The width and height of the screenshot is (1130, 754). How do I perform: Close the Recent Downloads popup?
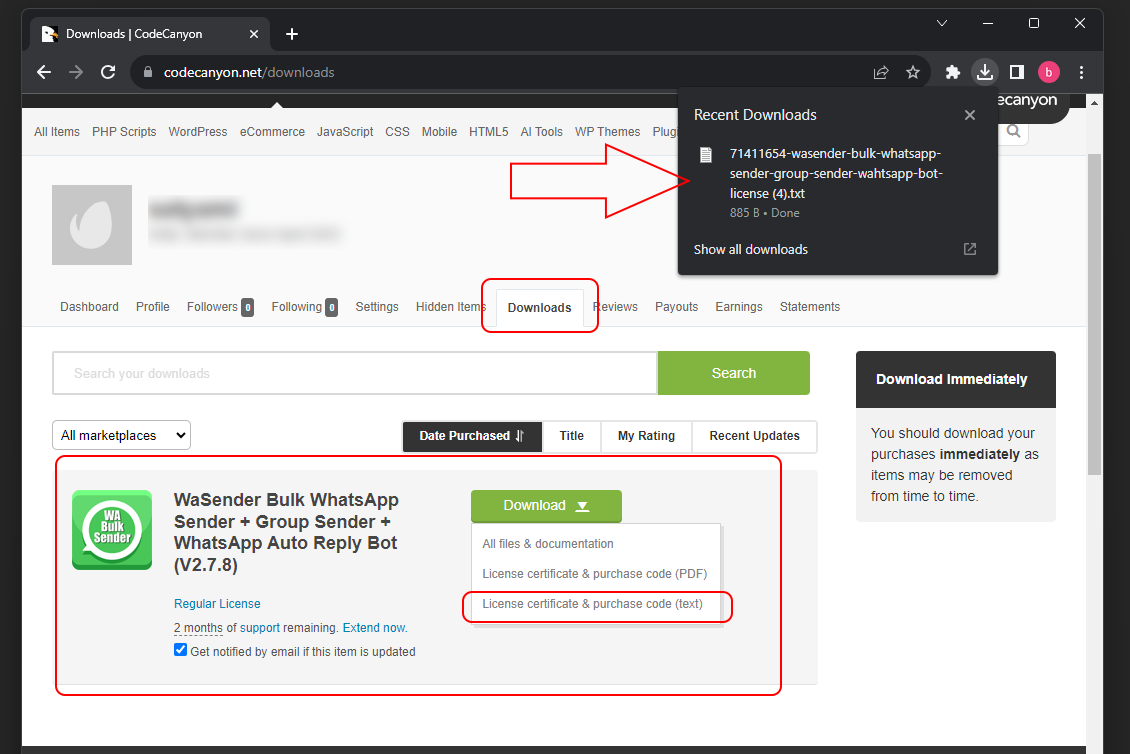click(969, 115)
